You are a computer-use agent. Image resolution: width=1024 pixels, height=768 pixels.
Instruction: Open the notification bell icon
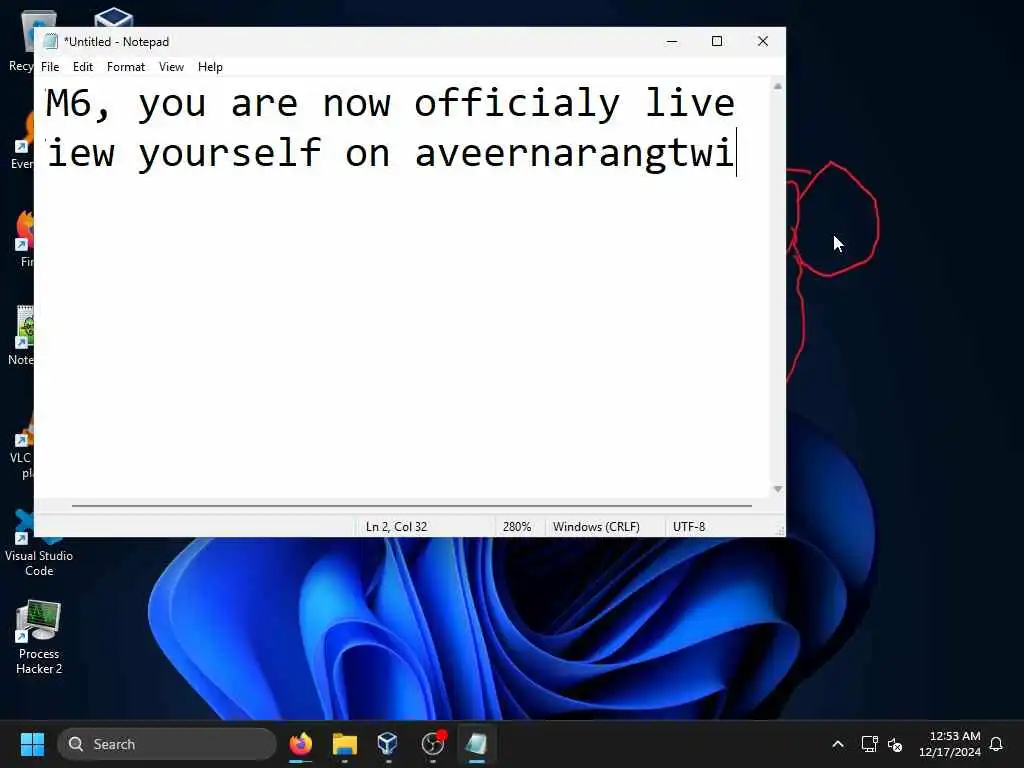tap(997, 744)
